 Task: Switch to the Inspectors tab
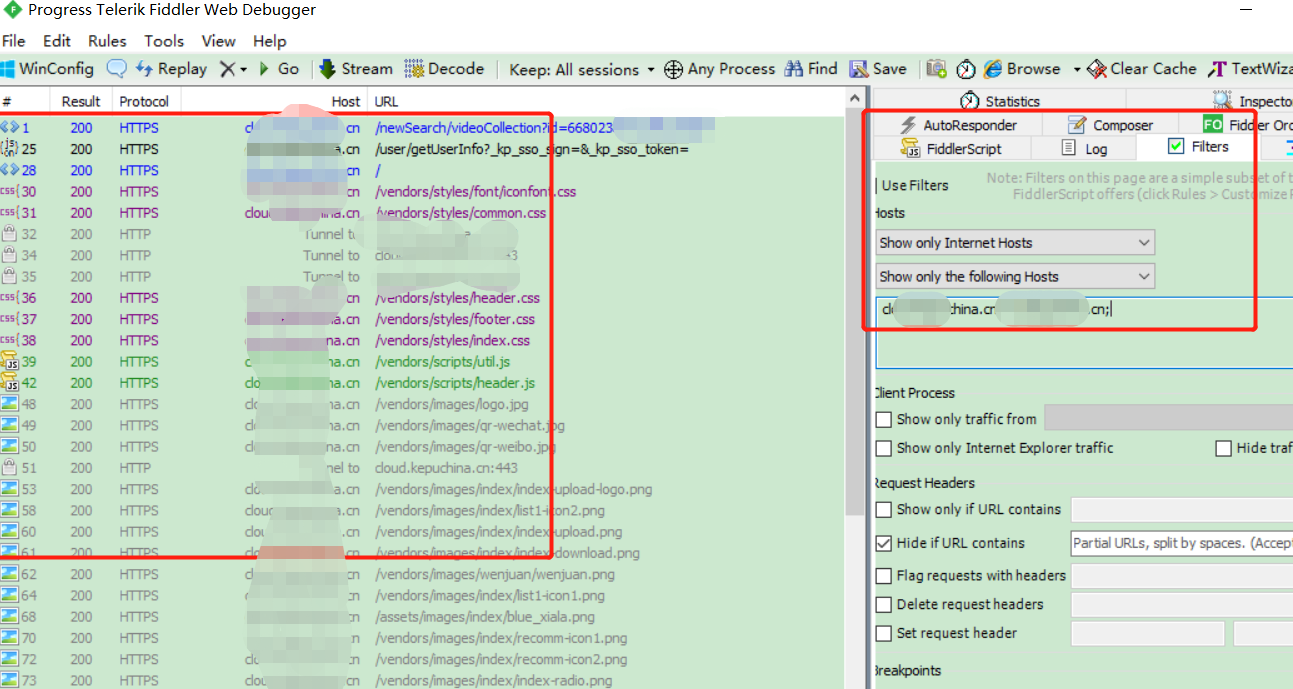pos(1252,101)
